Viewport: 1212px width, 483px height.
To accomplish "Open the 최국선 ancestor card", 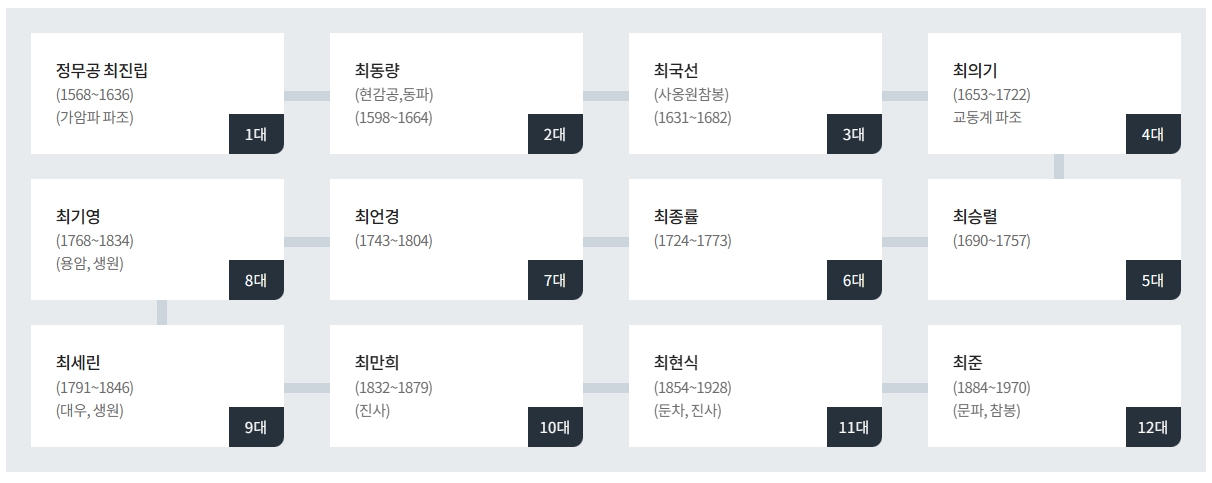I will tap(755, 93).
